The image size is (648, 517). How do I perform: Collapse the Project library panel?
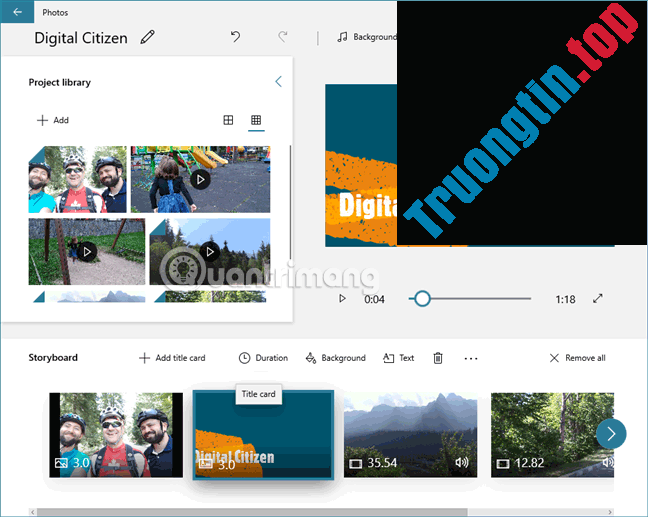pos(279,81)
